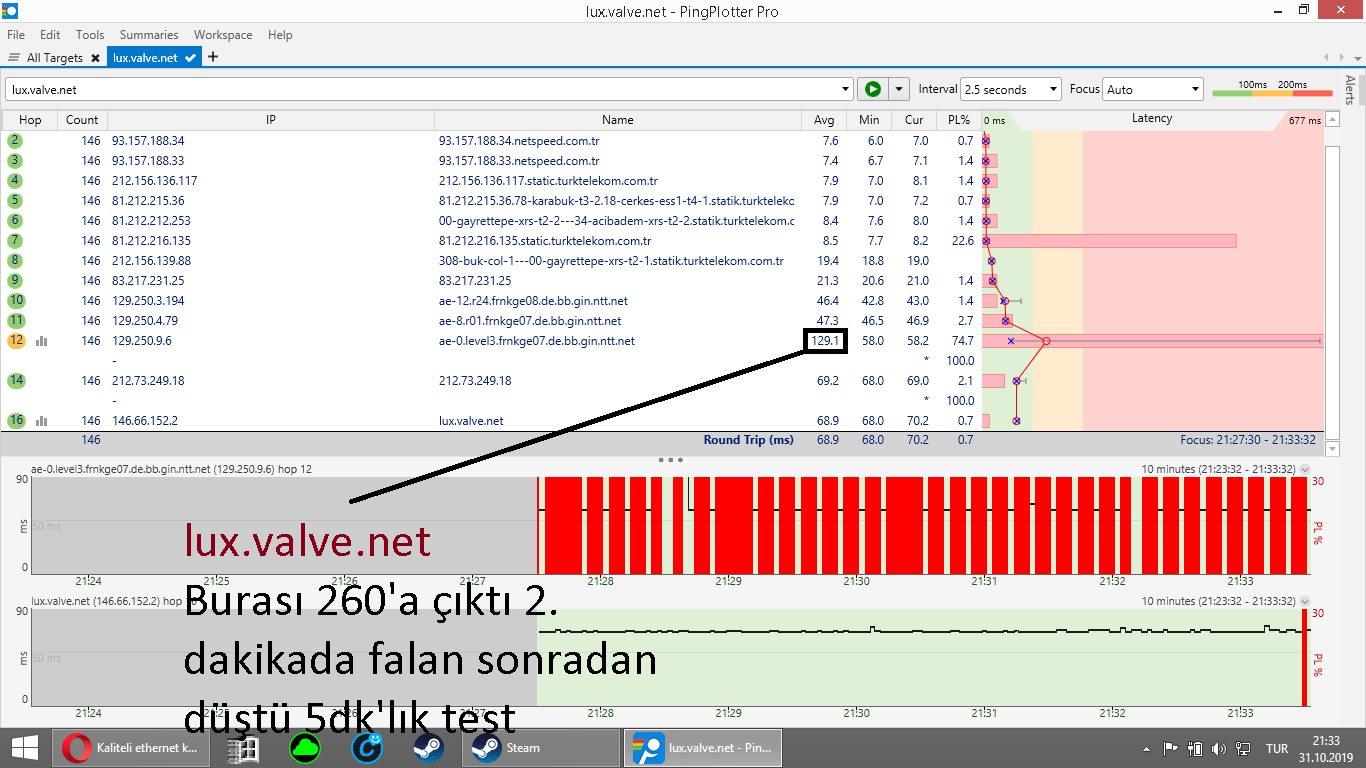Open the Summaries menu
Image resolution: width=1366 pixels, height=768 pixels.
tap(149, 34)
